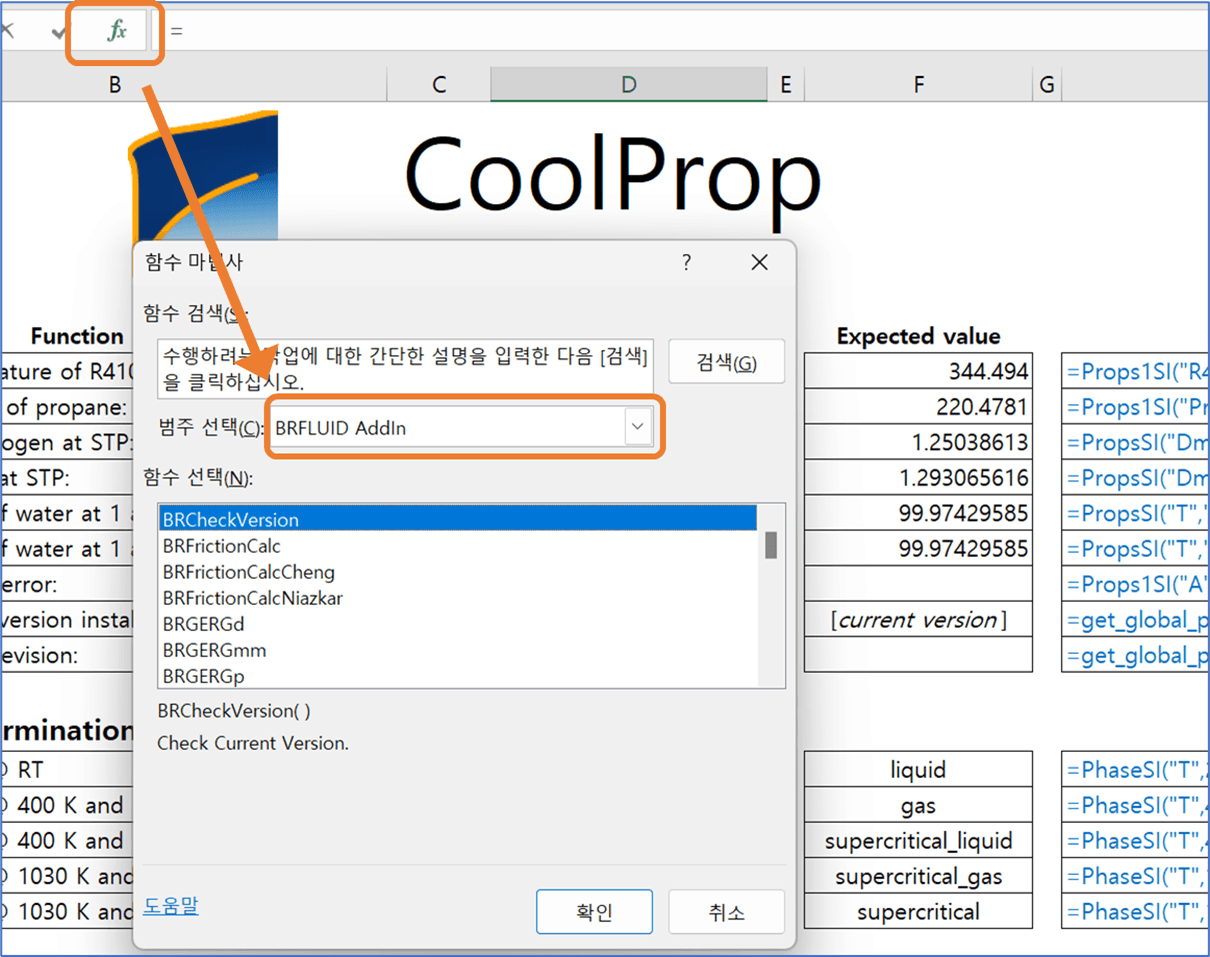
Task: Click the =Props1SI("A' formula cell
Action: [x=1135, y=584]
